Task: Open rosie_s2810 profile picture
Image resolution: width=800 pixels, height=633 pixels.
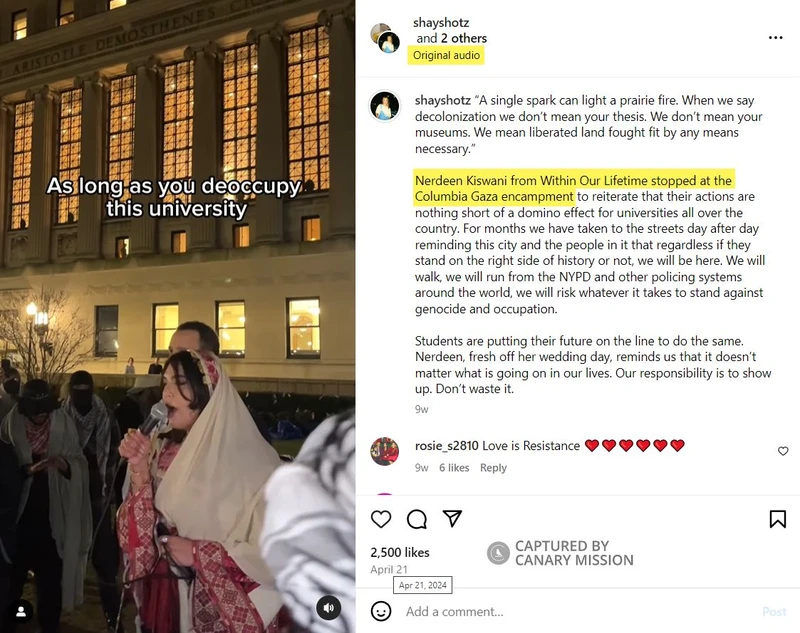Action: pos(385,451)
